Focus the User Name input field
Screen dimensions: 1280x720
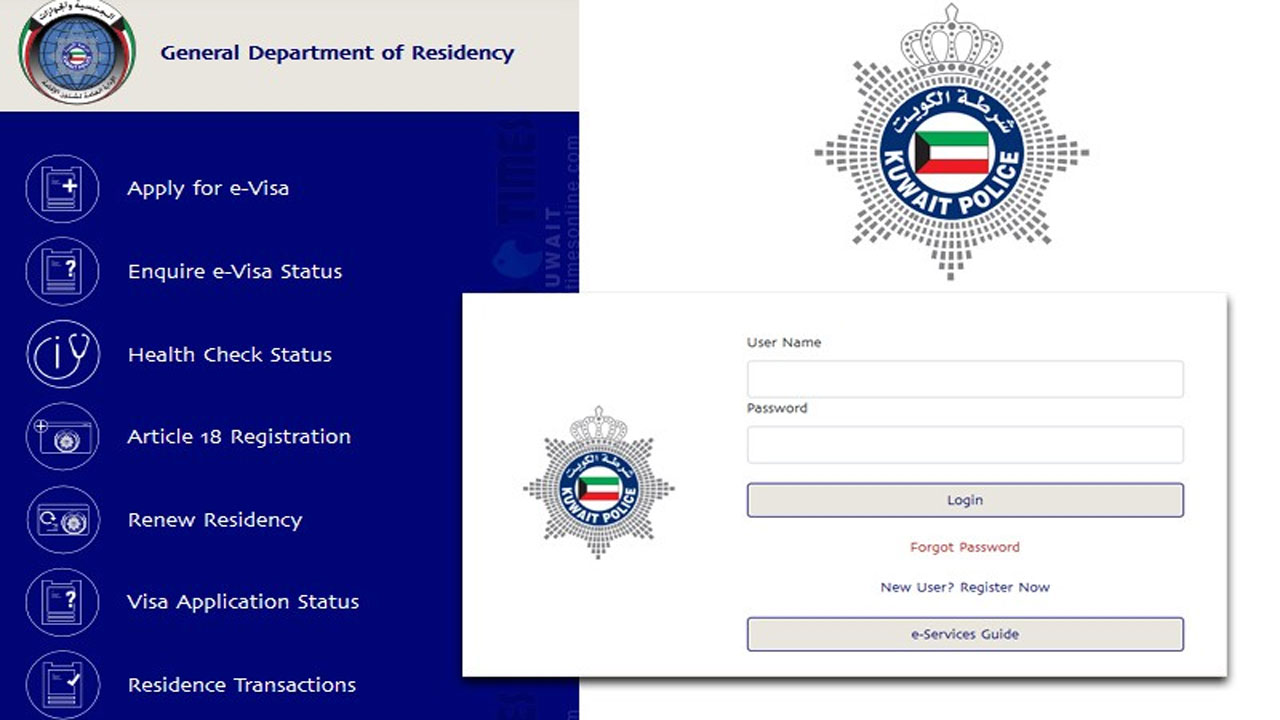(x=965, y=379)
